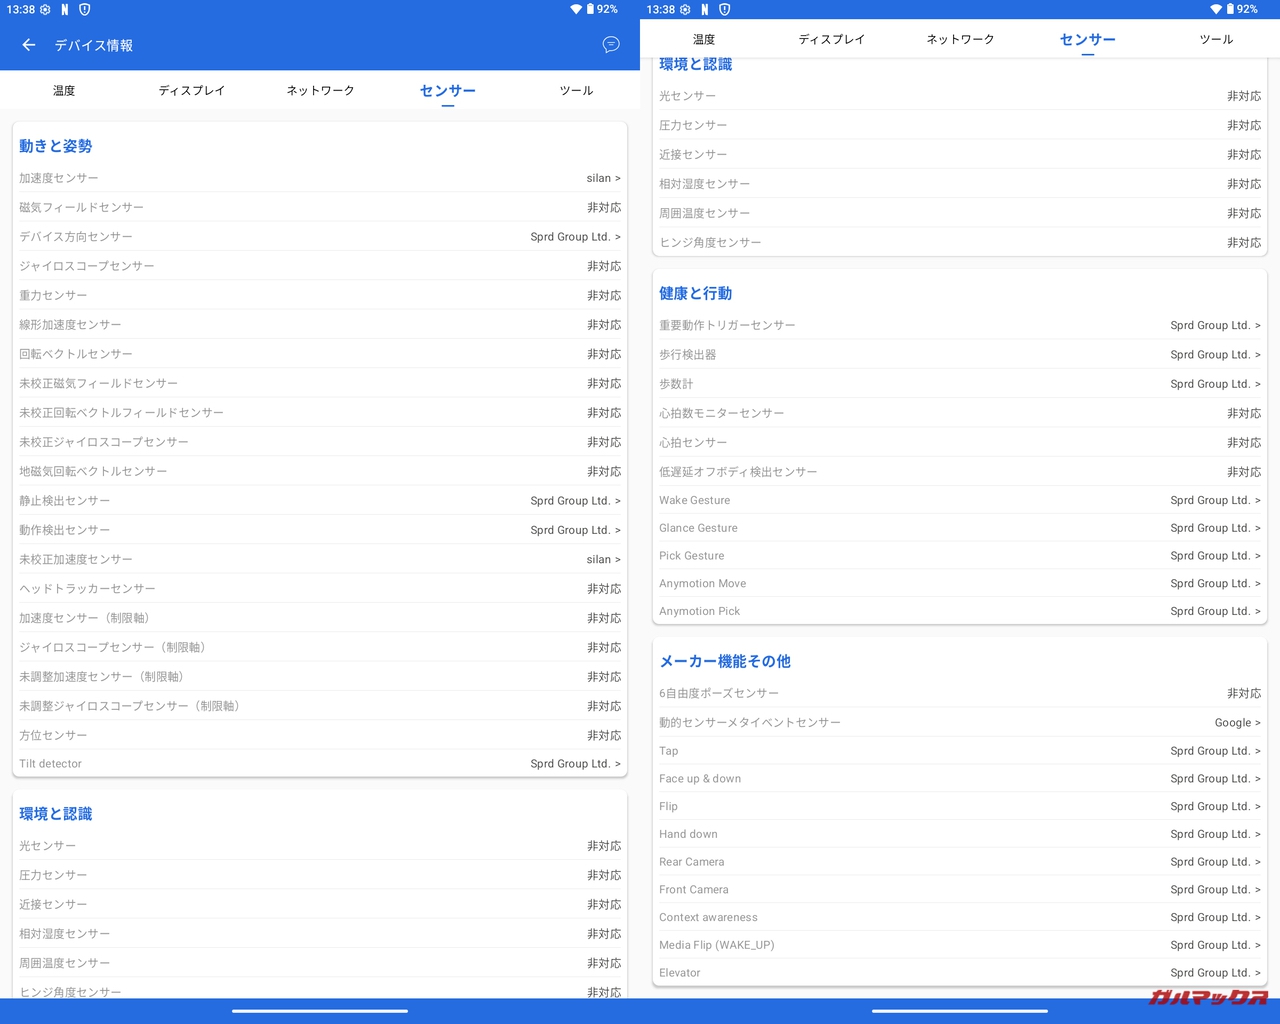Image resolution: width=1280 pixels, height=1024 pixels.
Task: Select Elevator sensor row
Action: tap(960, 973)
